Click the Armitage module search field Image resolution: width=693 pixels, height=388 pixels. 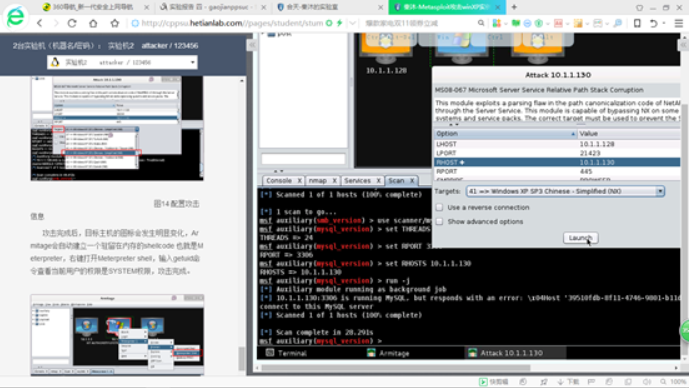pyautogui.click(x=303, y=159)
